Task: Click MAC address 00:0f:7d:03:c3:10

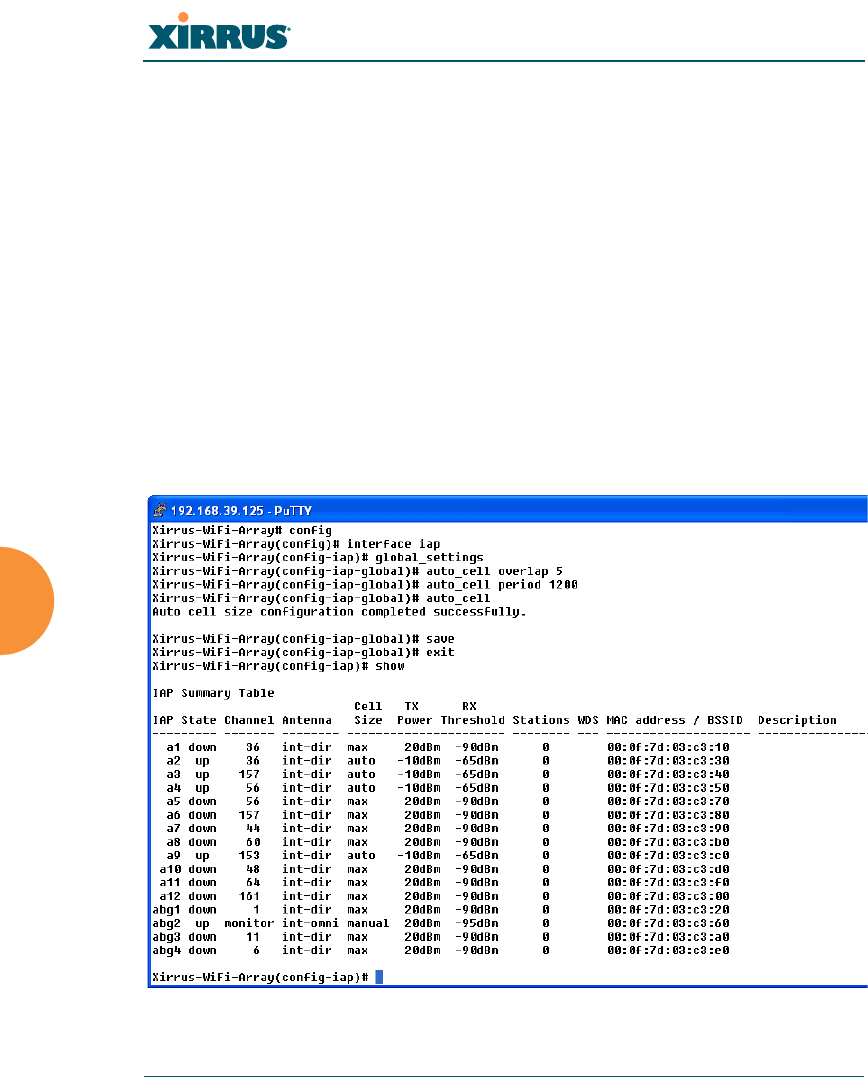Action: click(x=668, y=747)
